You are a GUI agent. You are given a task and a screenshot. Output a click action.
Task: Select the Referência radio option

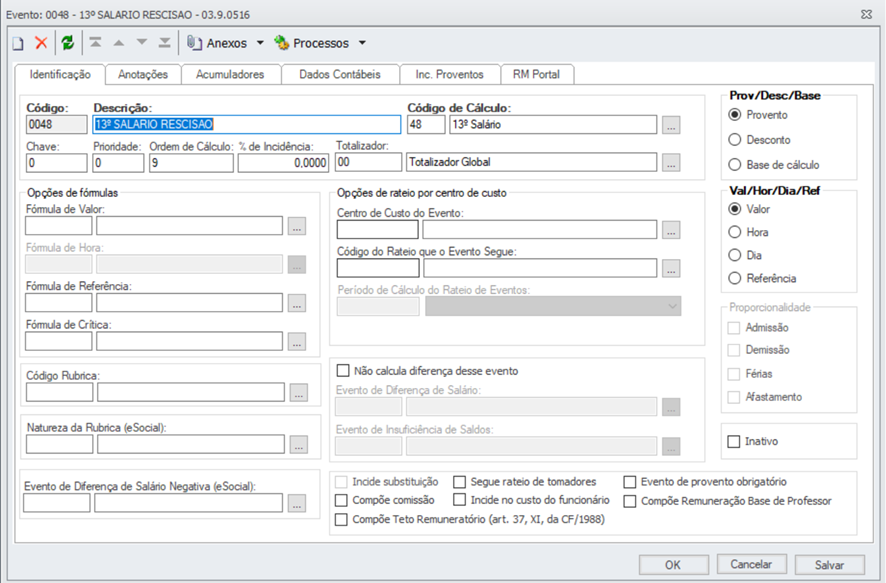pos(735,279)
